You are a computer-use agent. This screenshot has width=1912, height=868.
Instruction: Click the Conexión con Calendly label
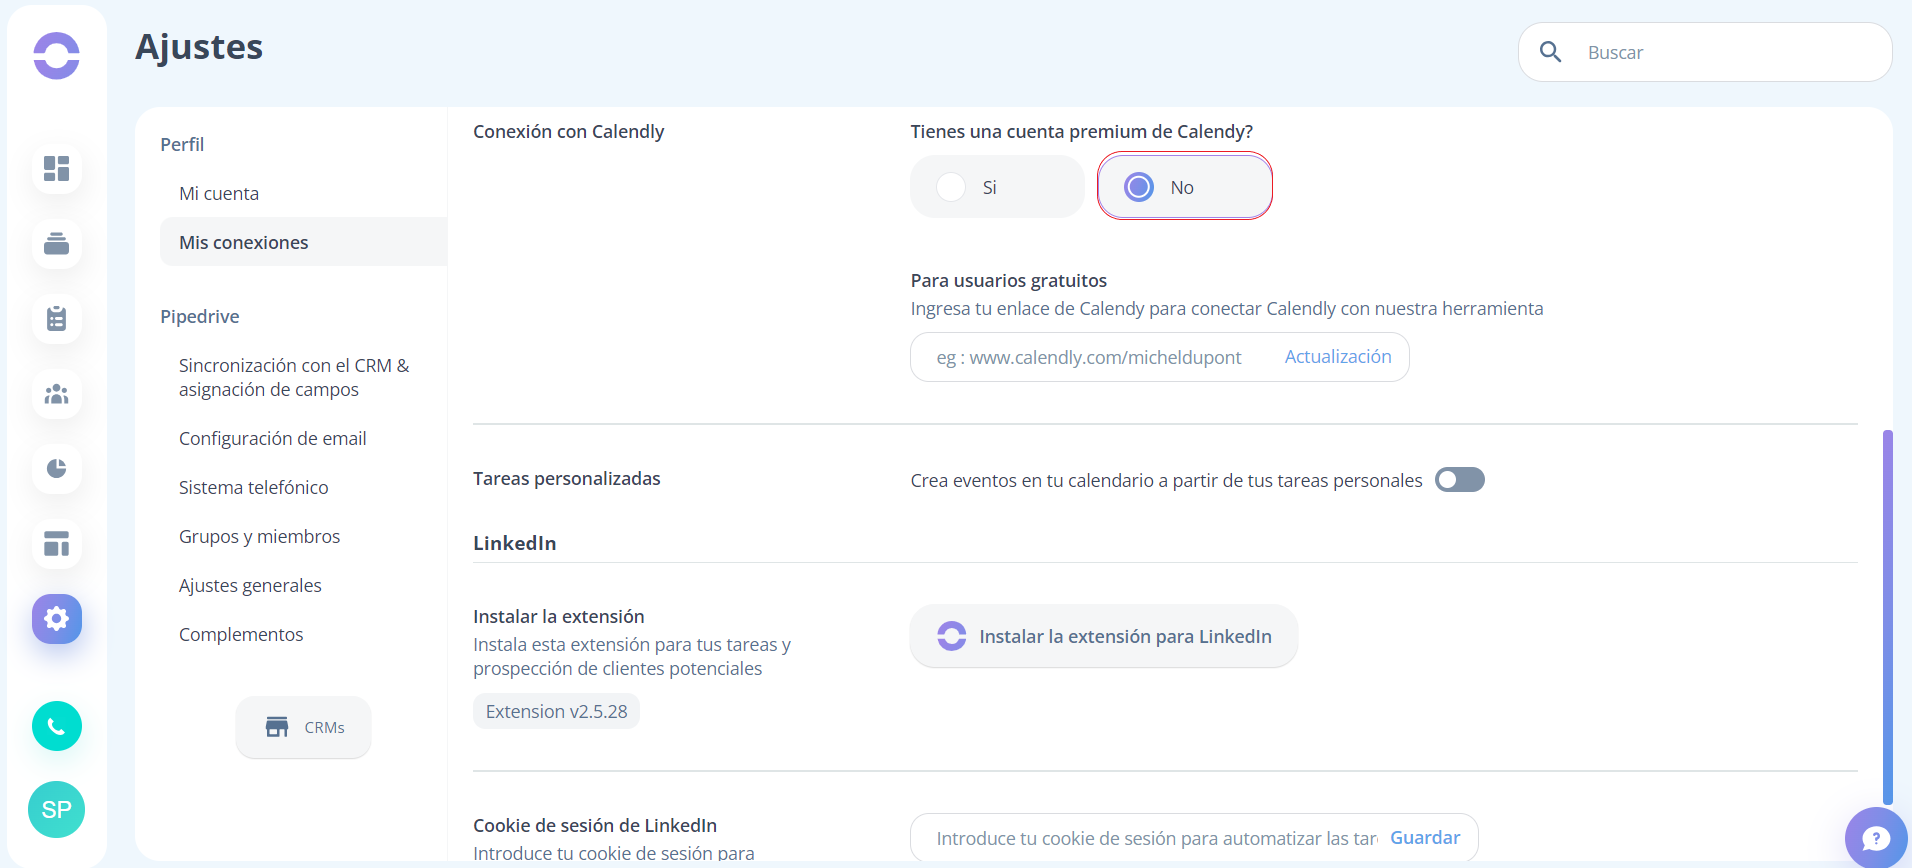(x=568, y=131)
